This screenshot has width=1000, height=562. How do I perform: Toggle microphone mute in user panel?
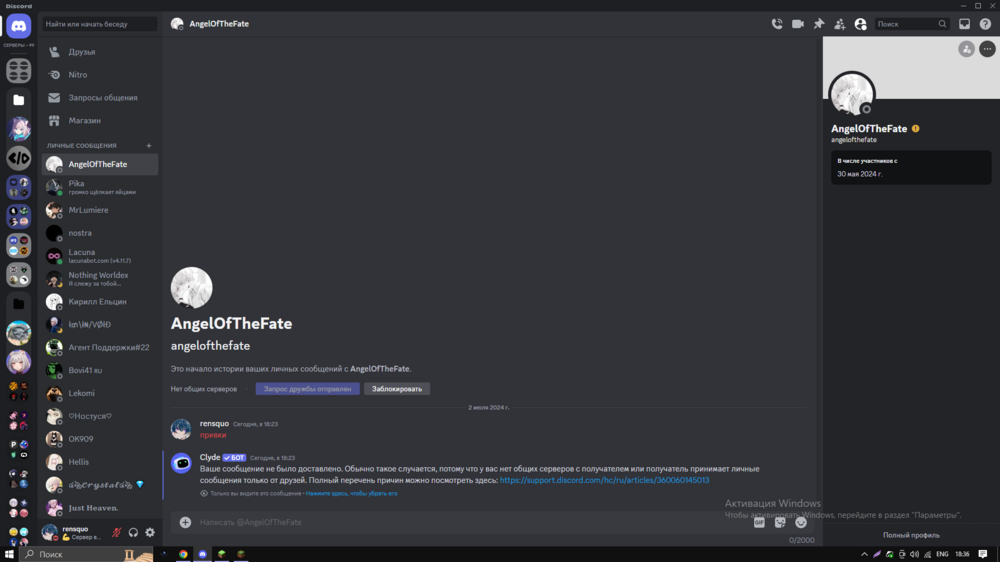click(x=117, y=532)
